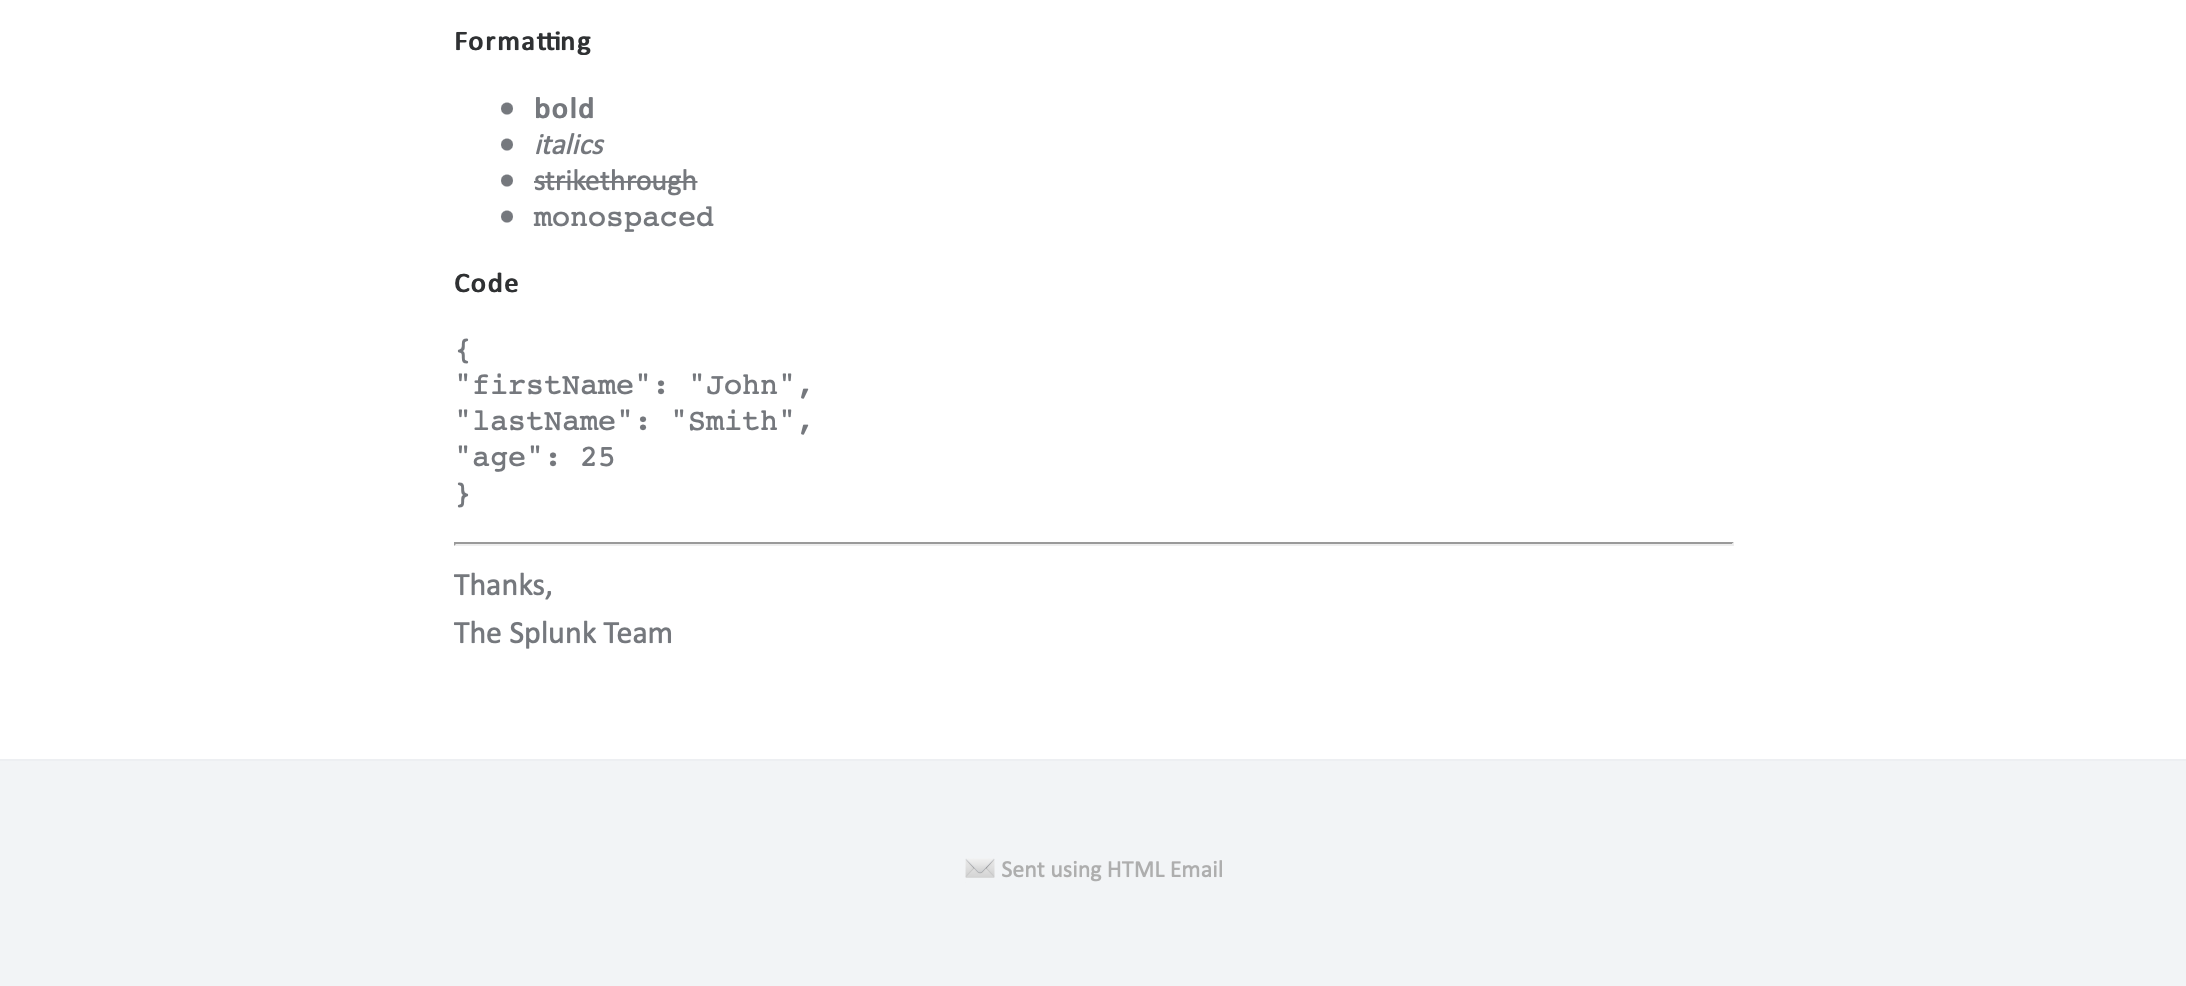Click the closing curly brace line
The image size is (2186, 986).
[x=462, y=494]
